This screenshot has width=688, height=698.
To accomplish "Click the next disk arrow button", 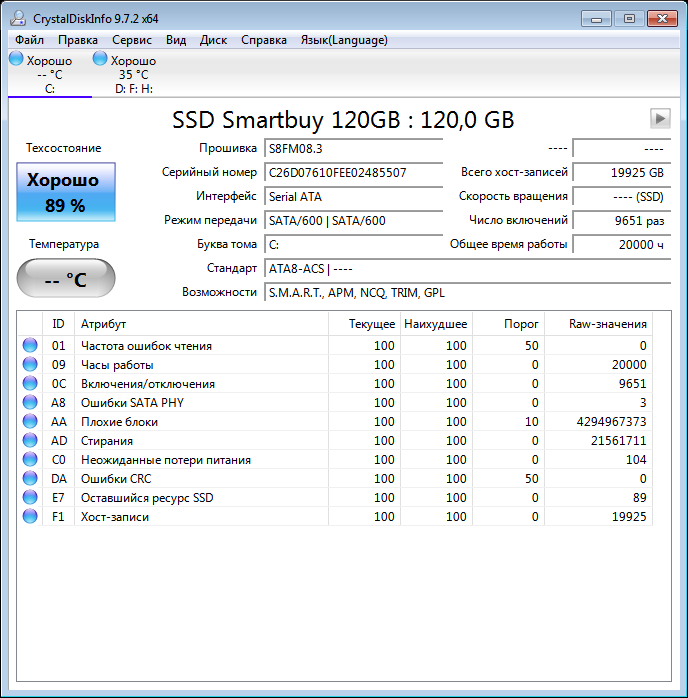I will pyautogui.click(x=659, y=118).
